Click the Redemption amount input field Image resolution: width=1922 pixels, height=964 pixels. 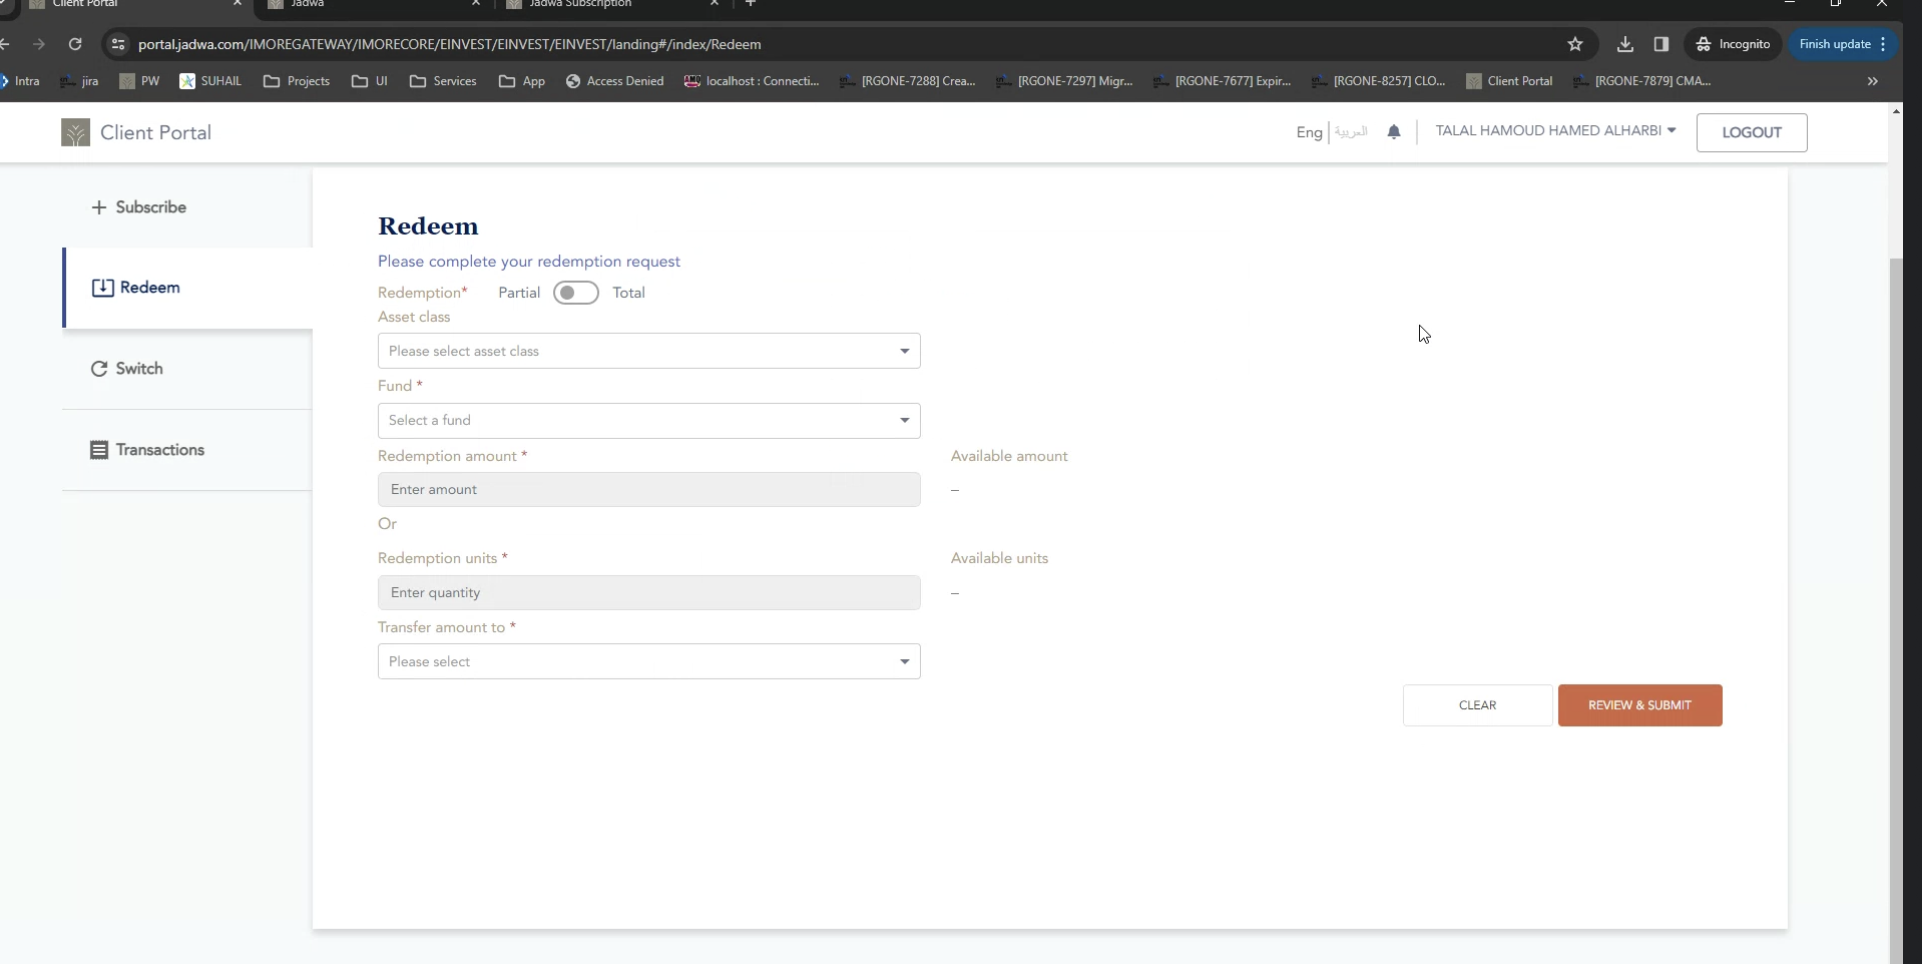tap(649, 490)
